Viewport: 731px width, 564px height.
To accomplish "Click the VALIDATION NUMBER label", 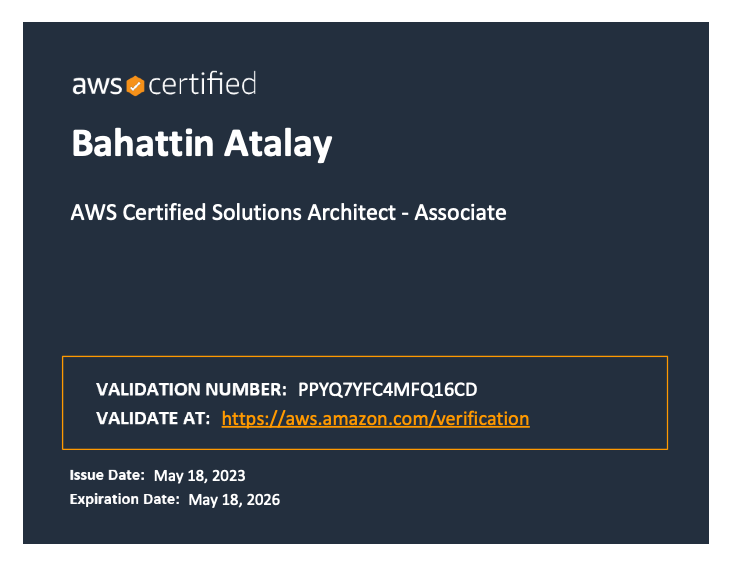I will pyautogui.click(x=191, y=389).
